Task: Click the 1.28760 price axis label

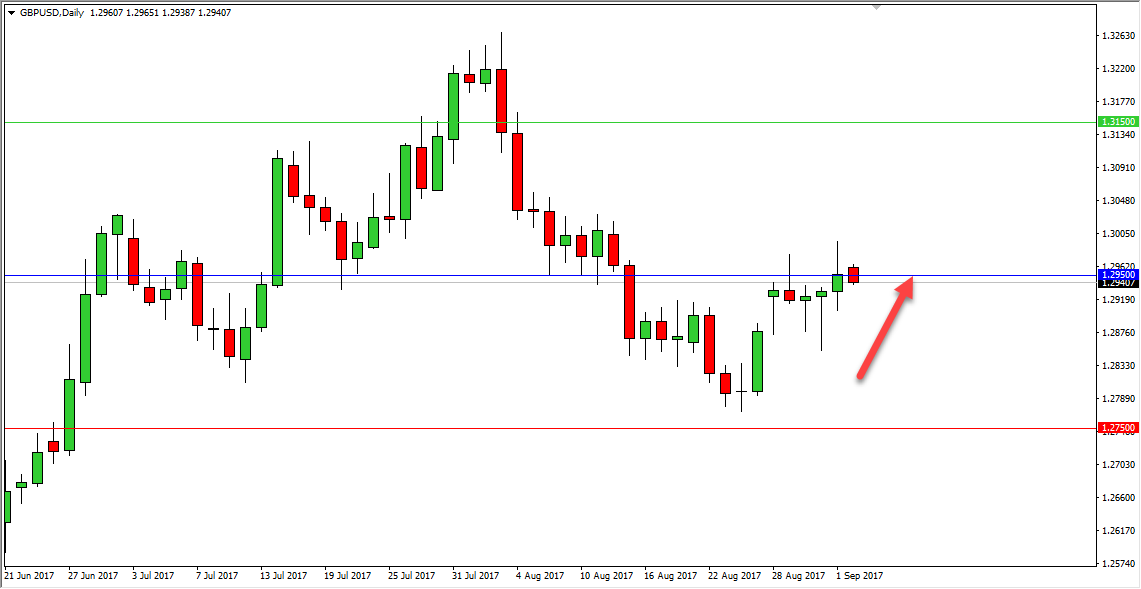Action: coord(1118,333)
